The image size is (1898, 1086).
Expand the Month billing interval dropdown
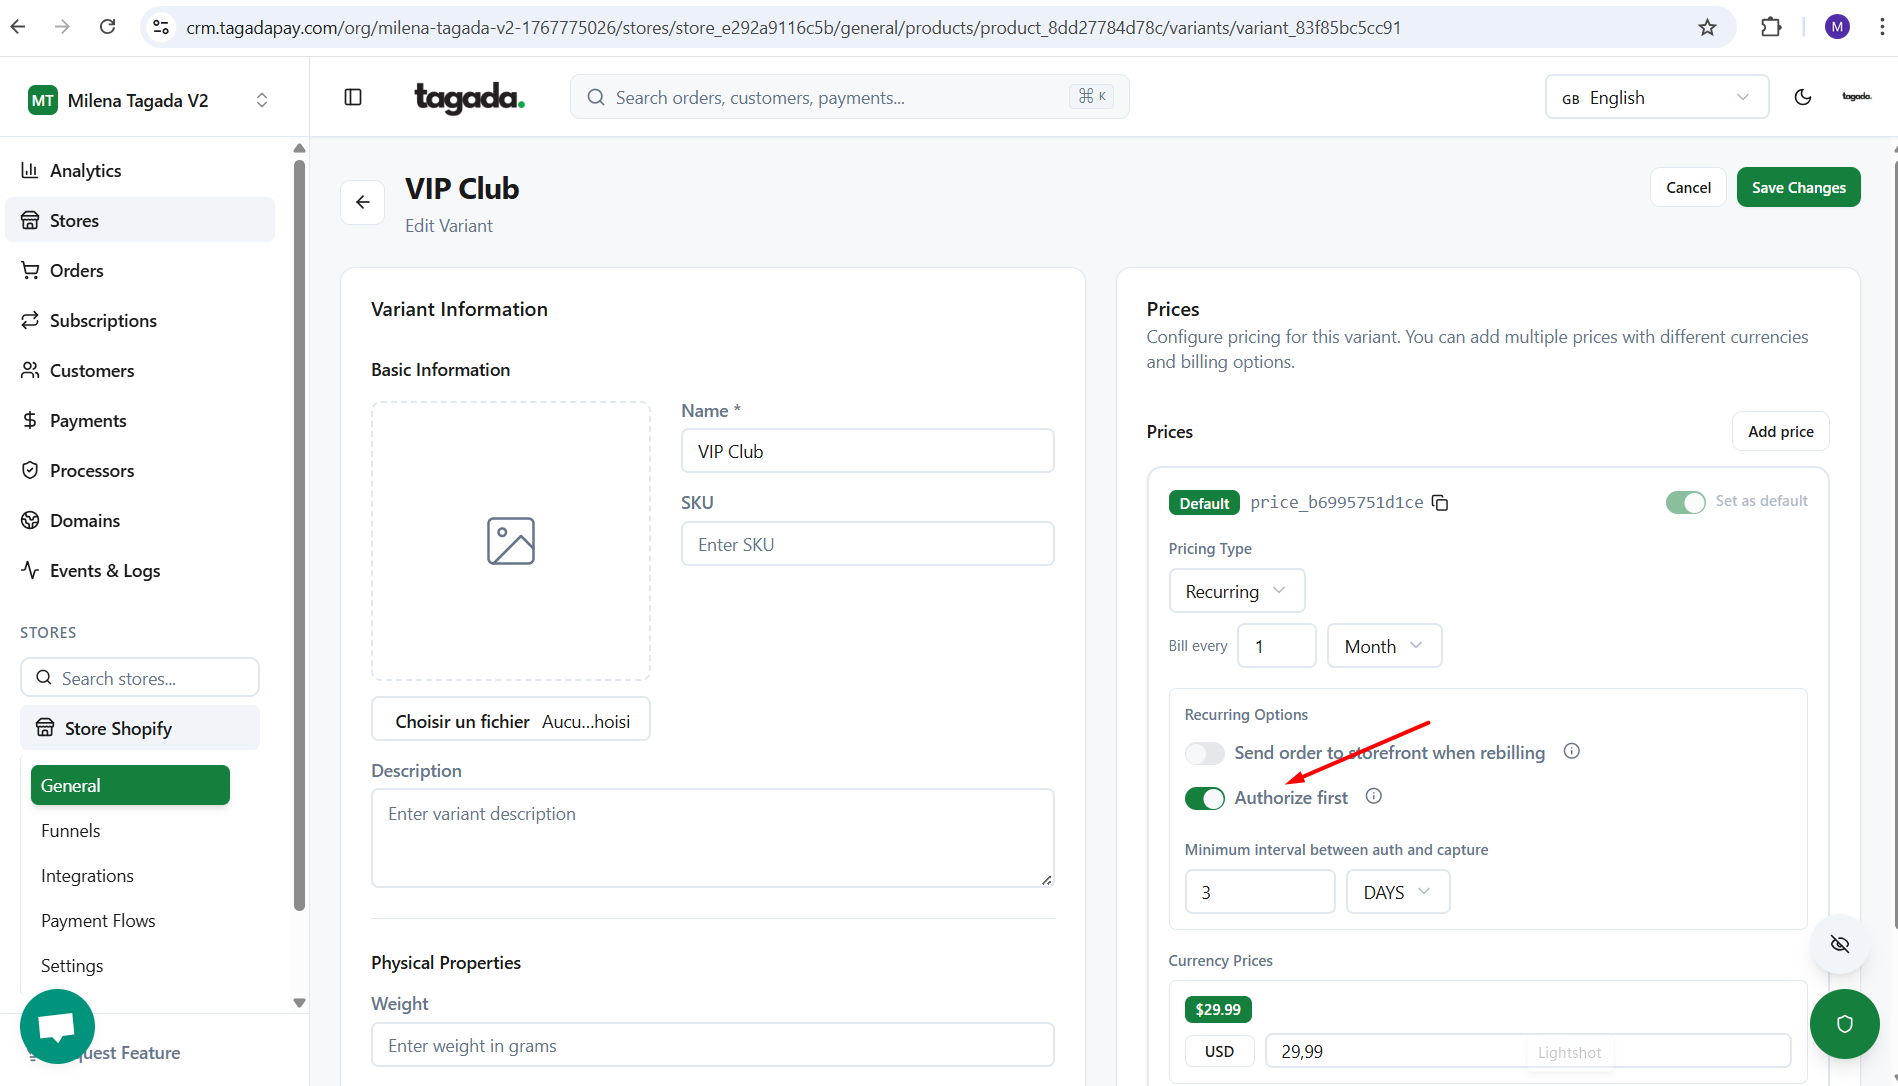(x=1384, y=646)
